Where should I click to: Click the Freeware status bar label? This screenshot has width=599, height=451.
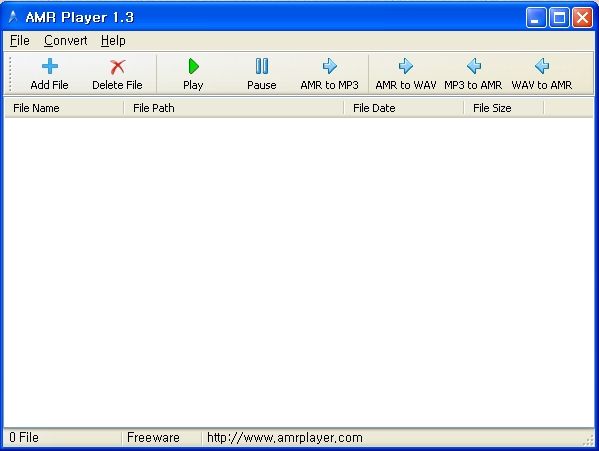(153, 438)
